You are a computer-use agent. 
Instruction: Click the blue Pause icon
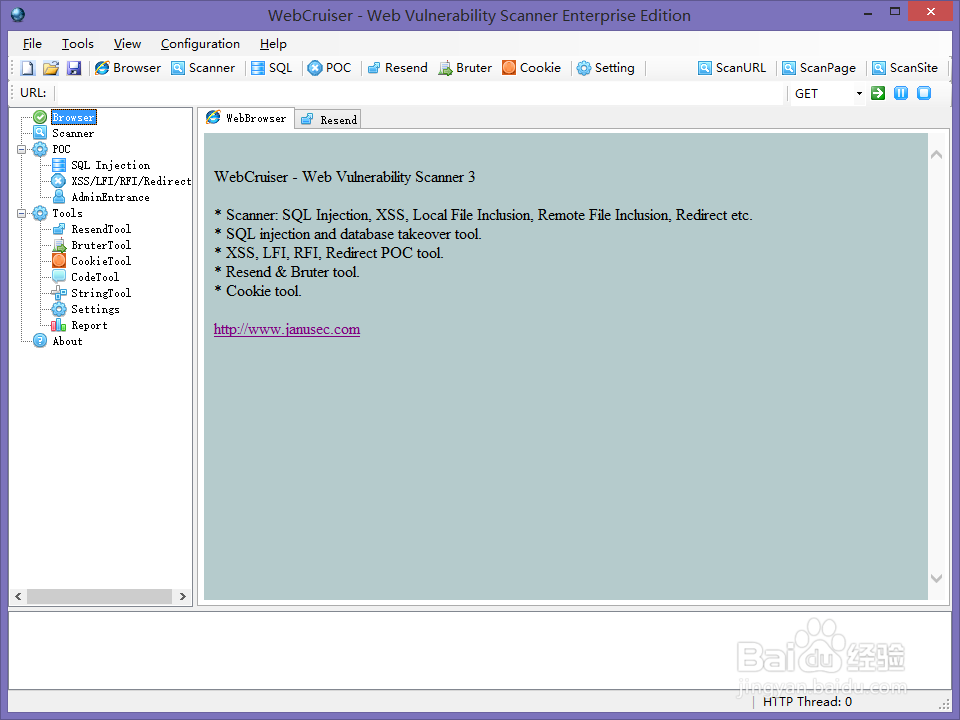click(x=901, y=93)
